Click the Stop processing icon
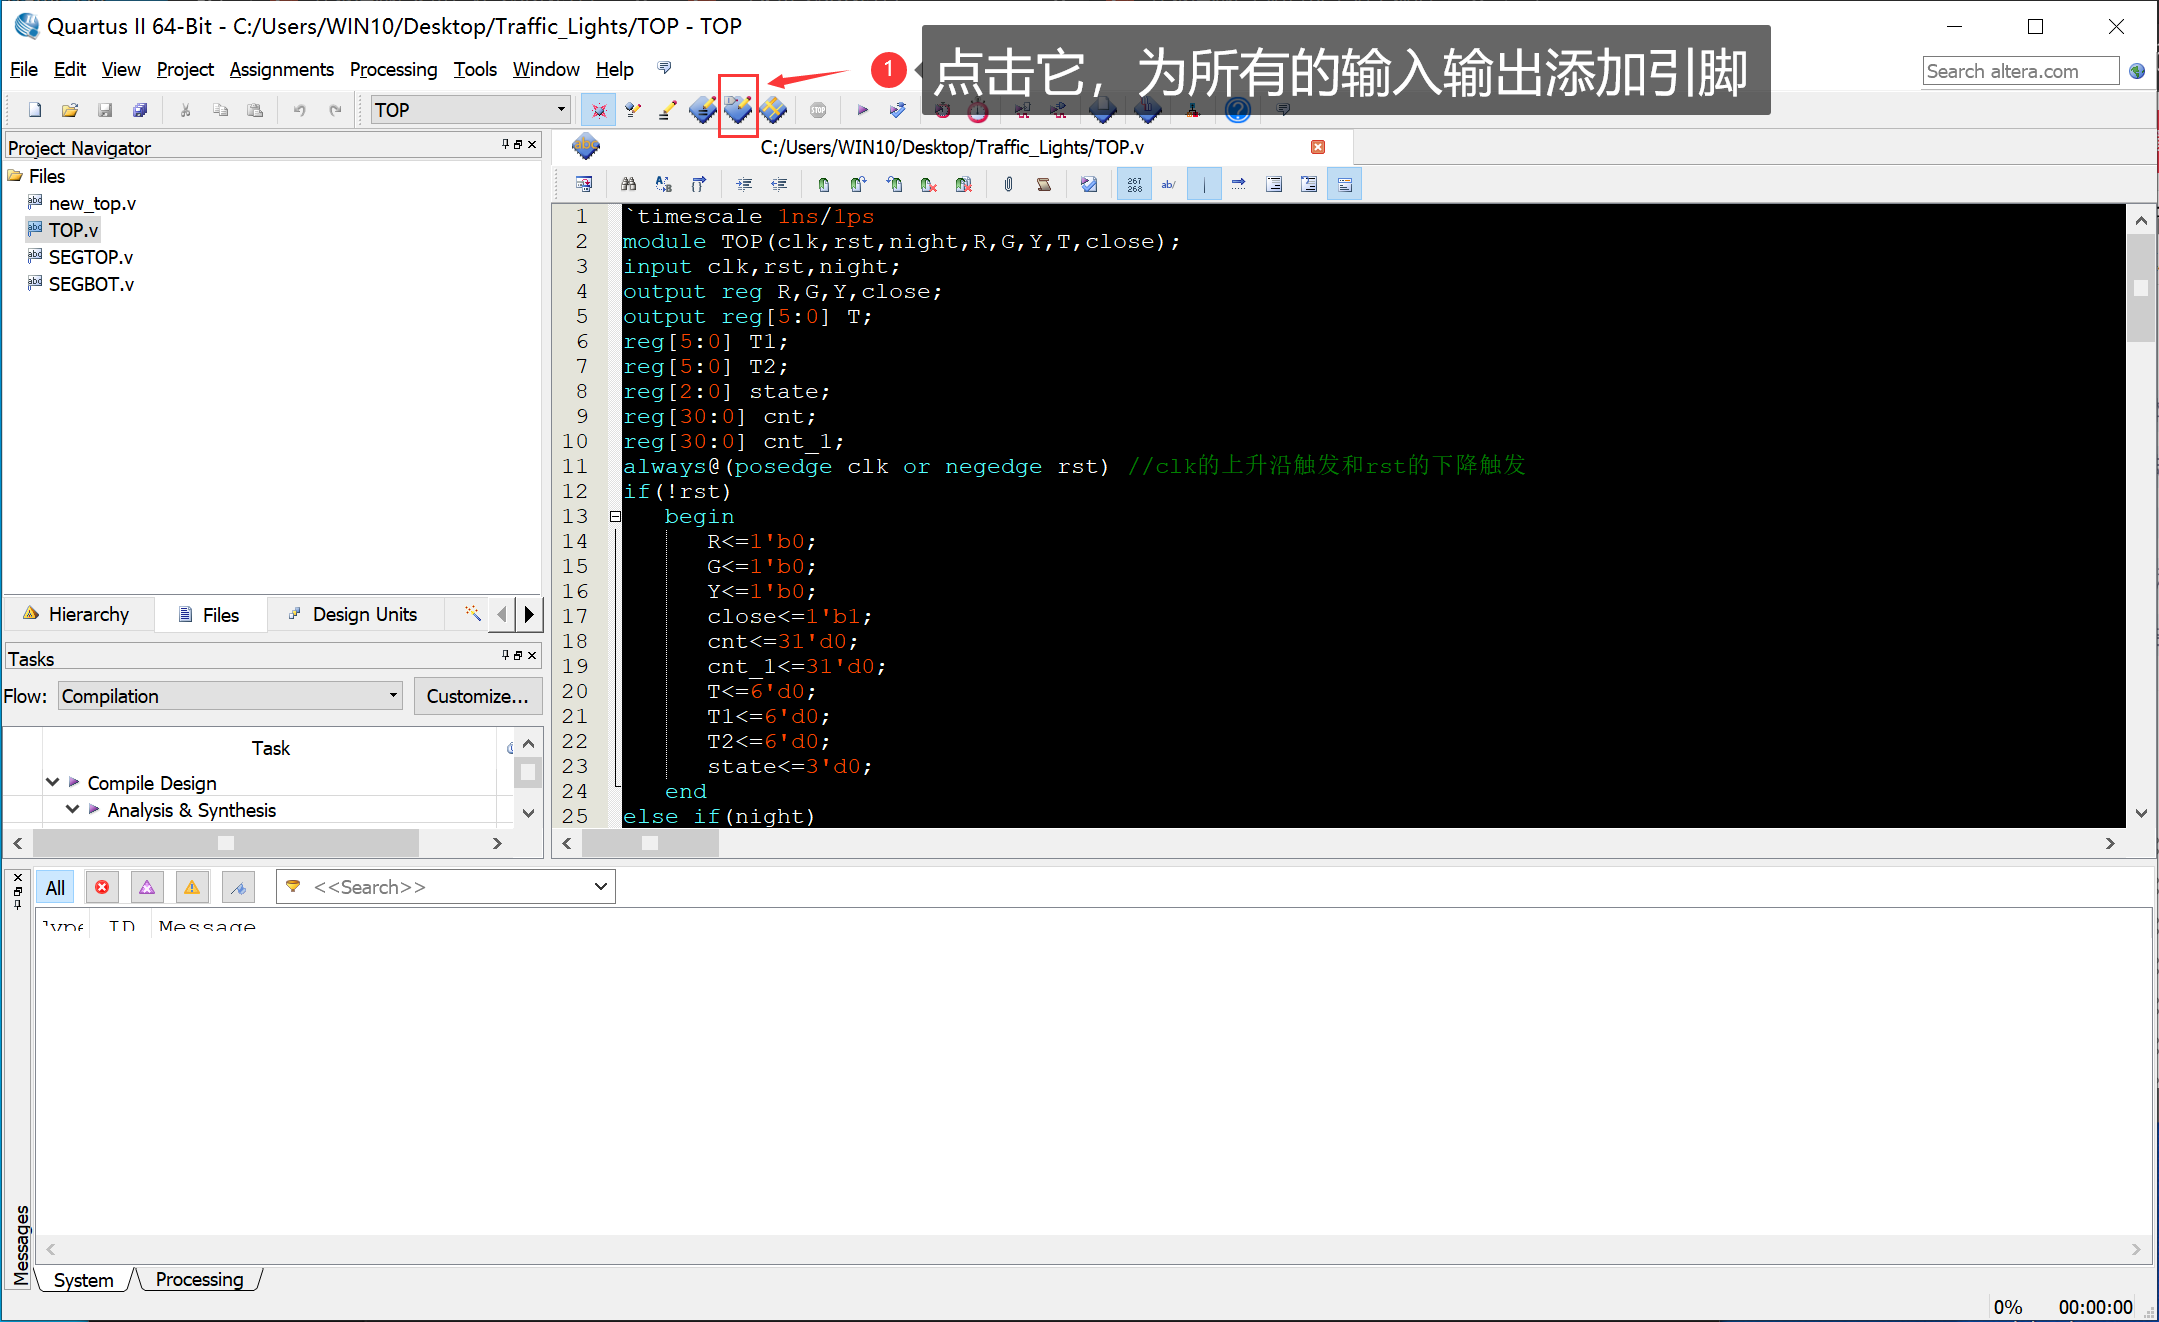2159x1322 pixels. click(818, 110)
